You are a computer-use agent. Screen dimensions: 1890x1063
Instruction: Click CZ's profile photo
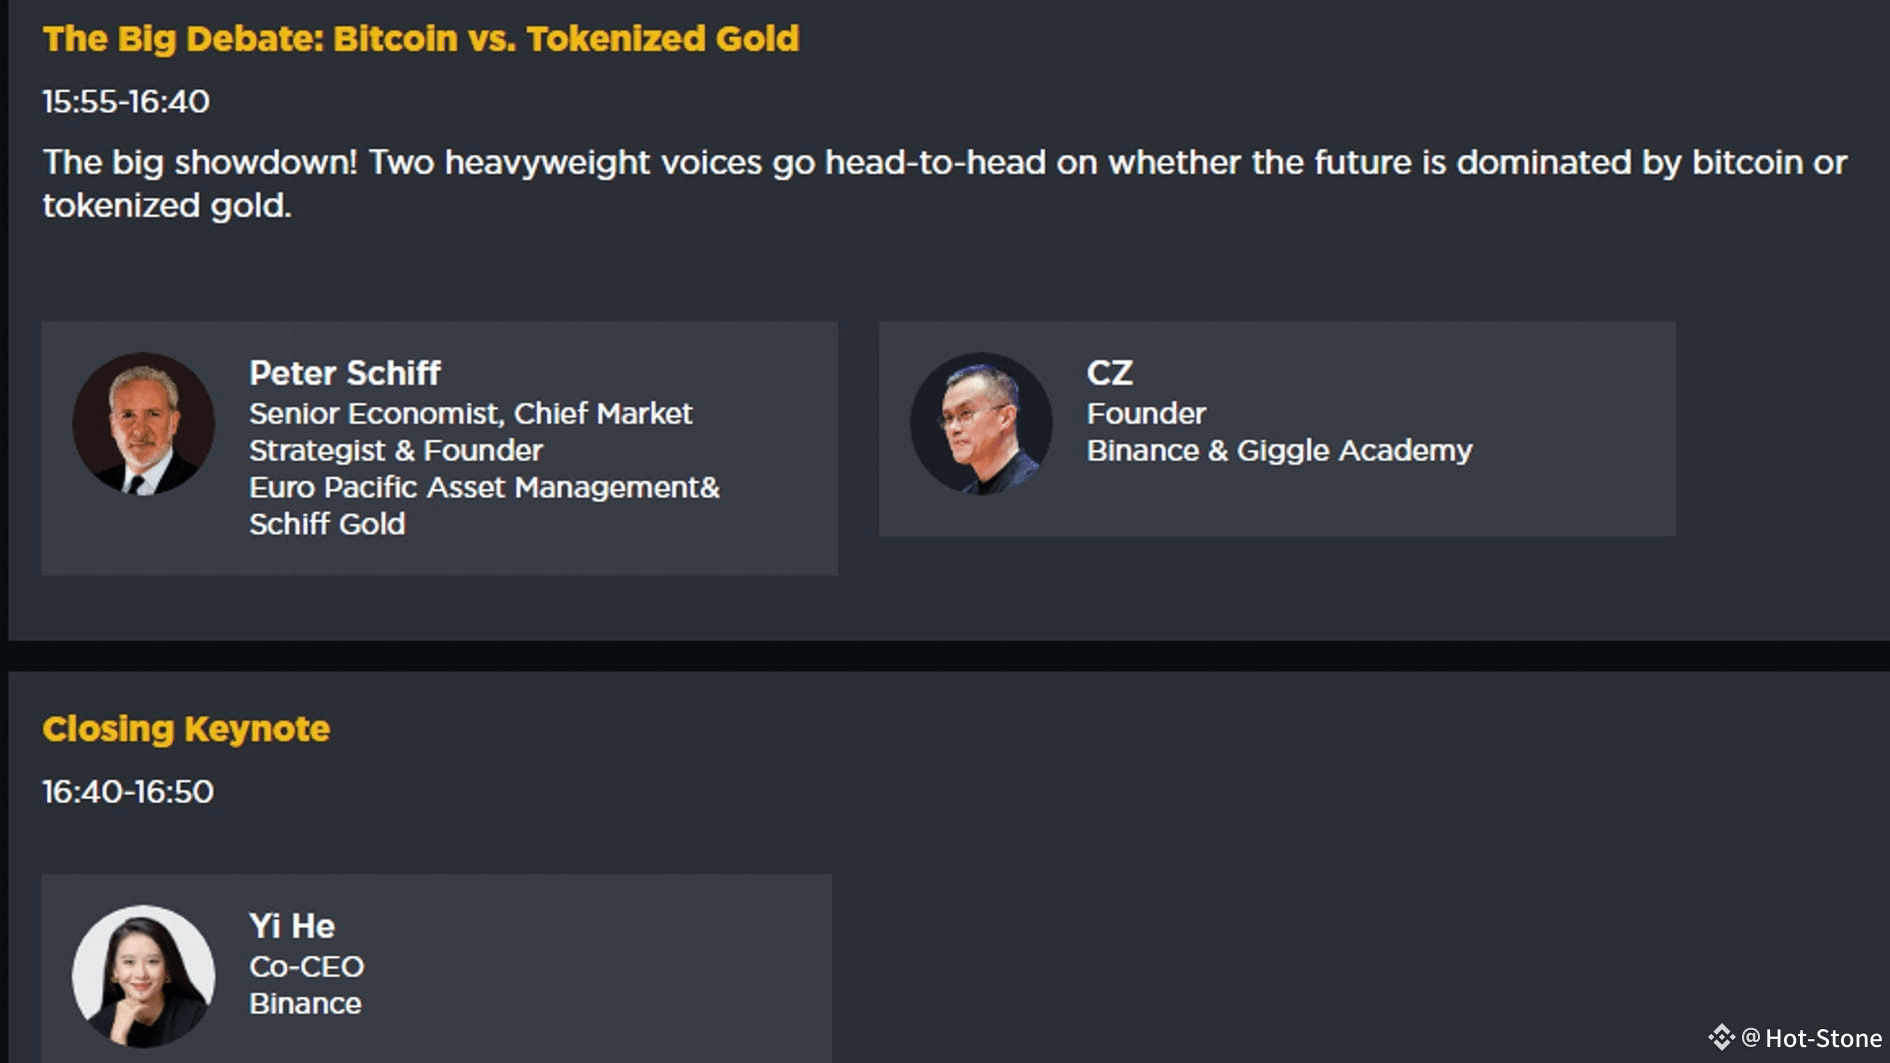(981, 423)
